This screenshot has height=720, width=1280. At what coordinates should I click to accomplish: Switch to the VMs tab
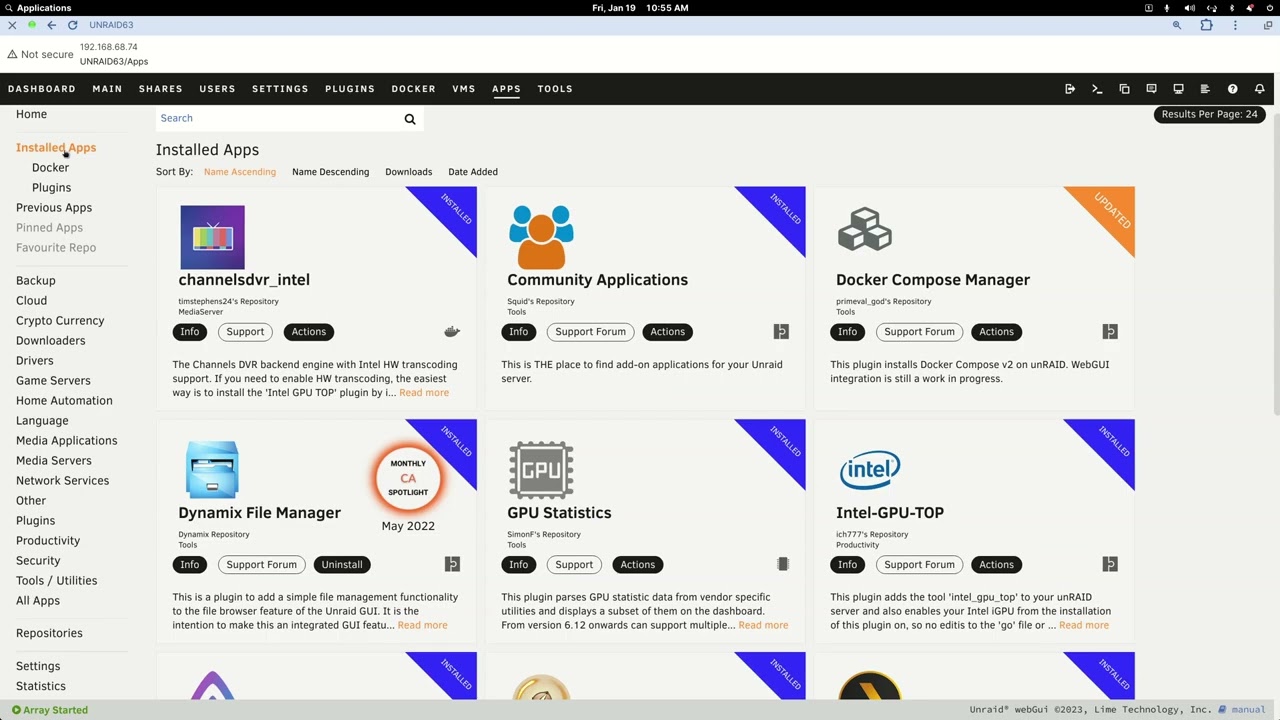464,89
